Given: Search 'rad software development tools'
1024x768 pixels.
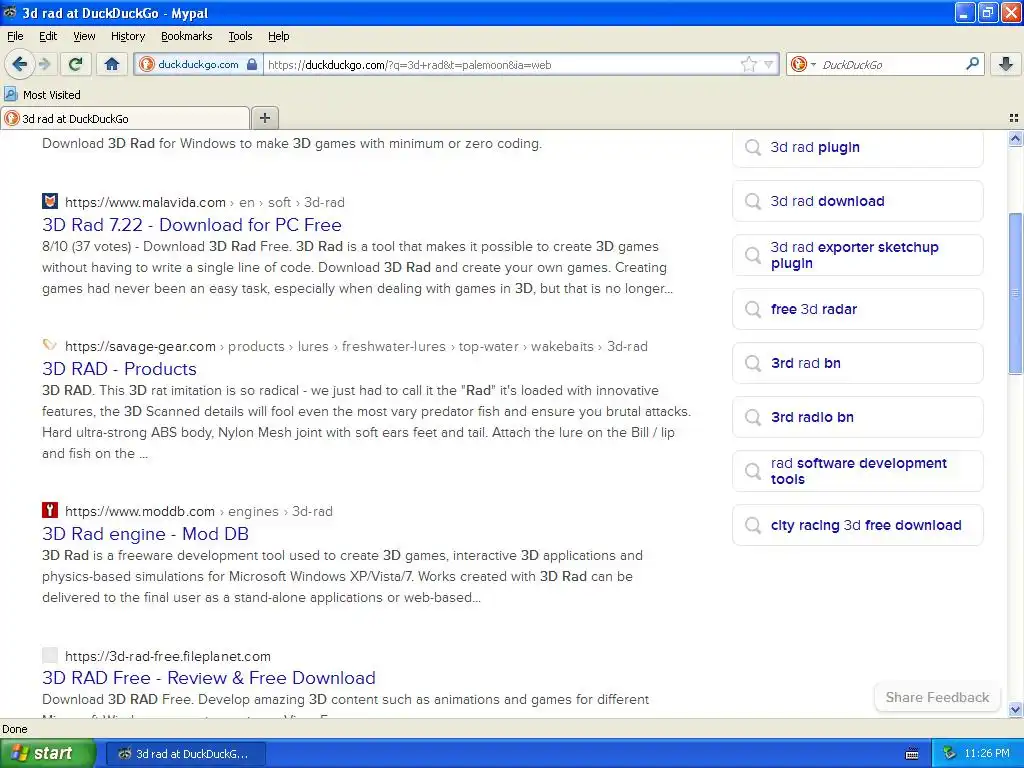Looking at the screenshot, I should pyautogui.click(x=857, y=471).
